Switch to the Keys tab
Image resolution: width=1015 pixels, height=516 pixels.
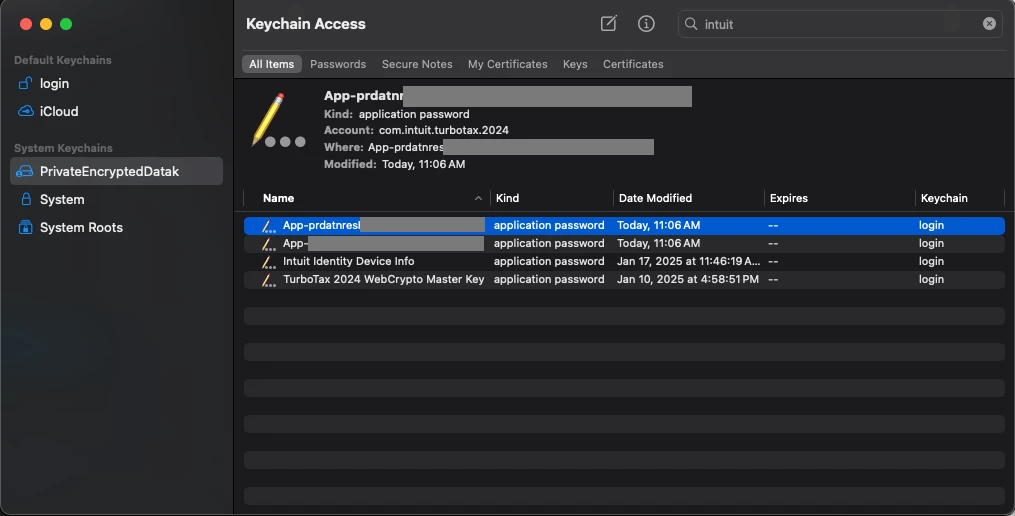575,64
